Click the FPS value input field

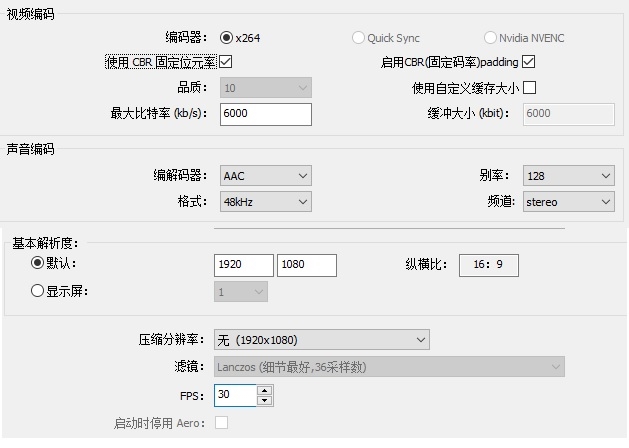tap(235, 395)
